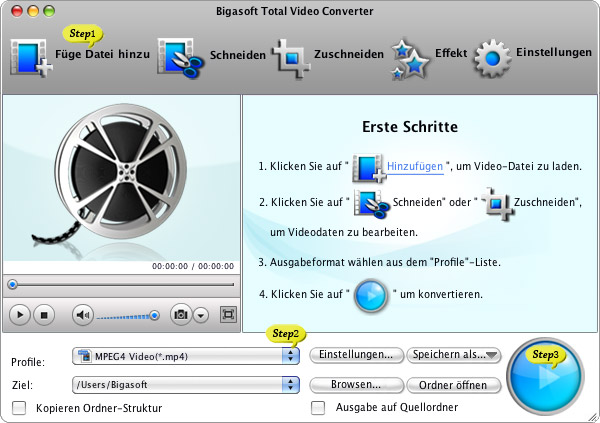Start conversion with the big blue button
Image resolution: width=600 pixels, height=423 pixels.
545,376
